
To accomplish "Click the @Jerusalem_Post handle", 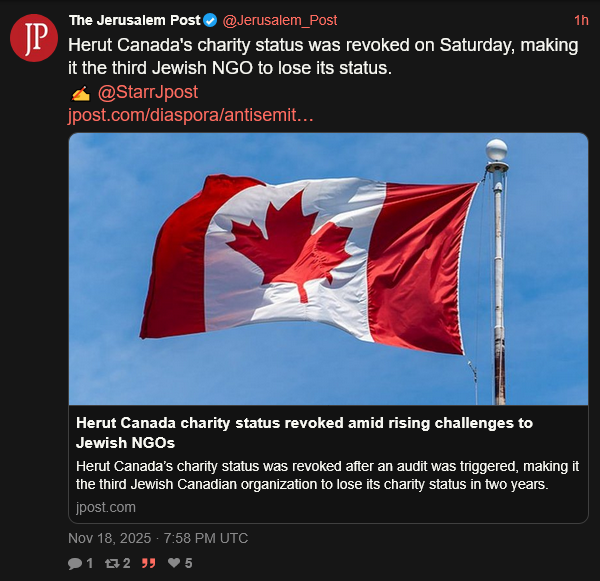I will (279, 20).
